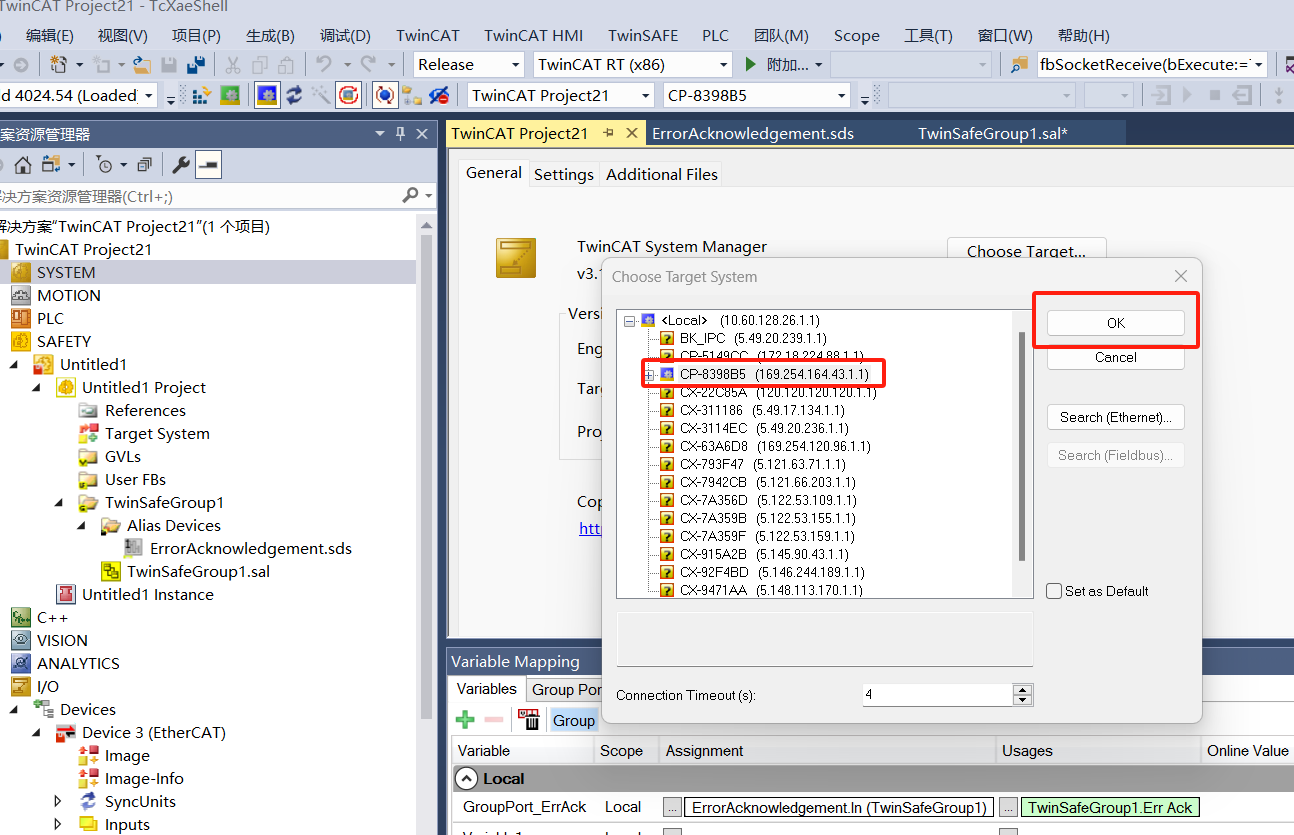The height and width of the screenshot is (835, 1294).
Task: Click the green plus add variable icon
Action: tap(465, 720)
